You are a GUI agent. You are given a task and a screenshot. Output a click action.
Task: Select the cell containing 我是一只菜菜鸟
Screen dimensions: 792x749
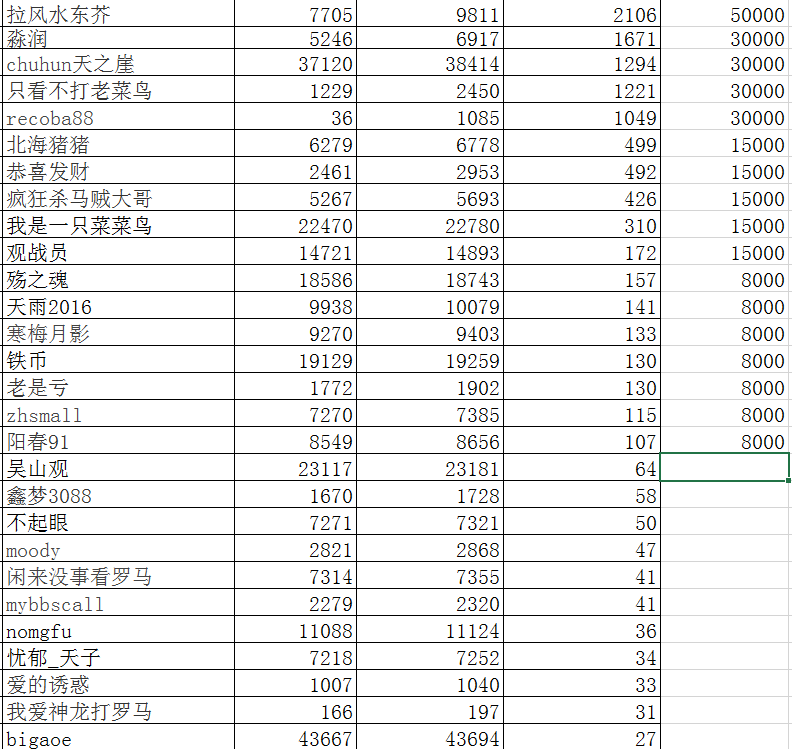click(80, 226)
